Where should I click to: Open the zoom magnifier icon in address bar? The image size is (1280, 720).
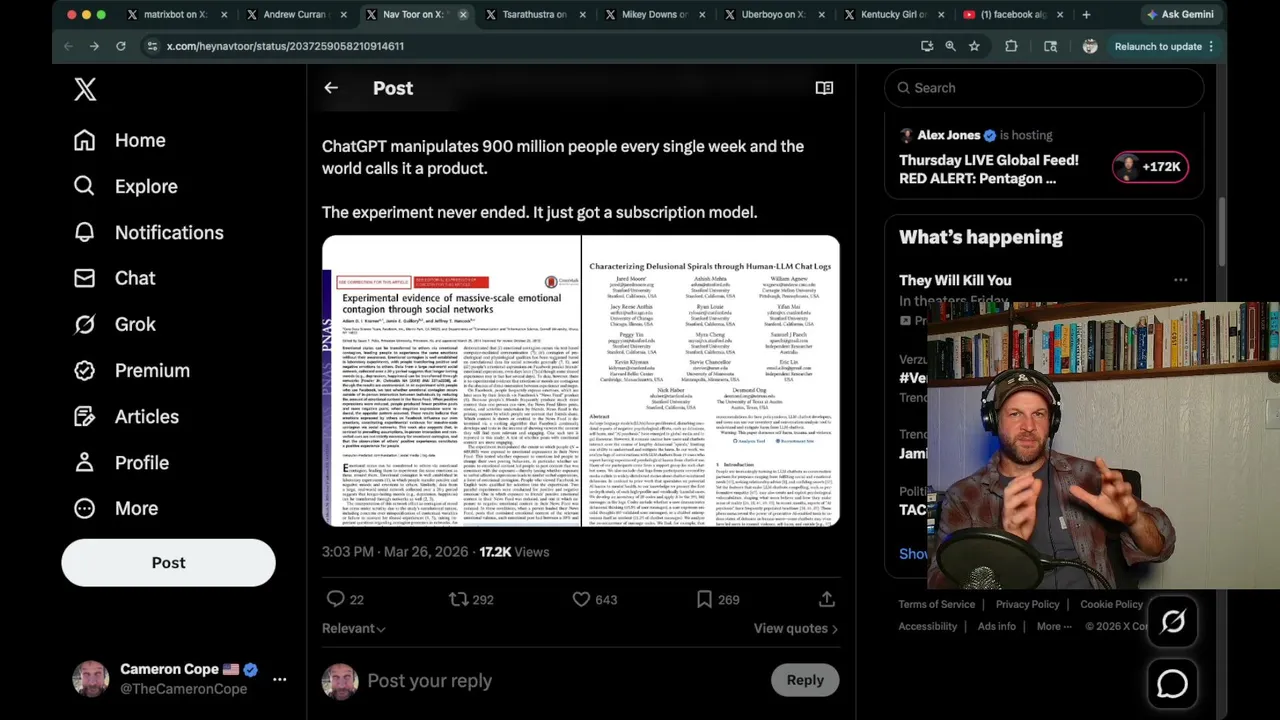pyautogui.click(x=950, y=46)
